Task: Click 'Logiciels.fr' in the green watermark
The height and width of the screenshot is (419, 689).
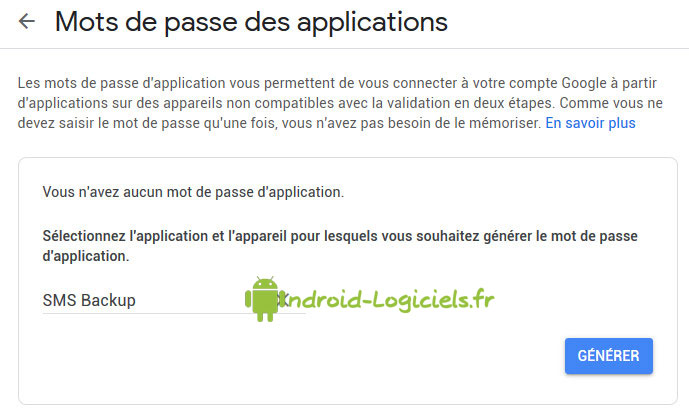Action: point(441,298)
